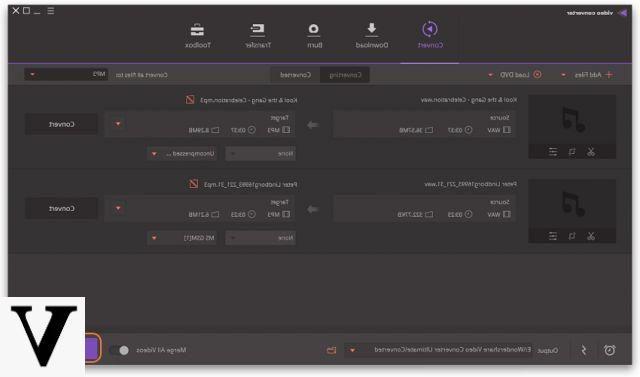Open the None dropdown for Peter Lindborg file
The width and height of the screenshot is (640, 377).
click(x=260, y=238)
